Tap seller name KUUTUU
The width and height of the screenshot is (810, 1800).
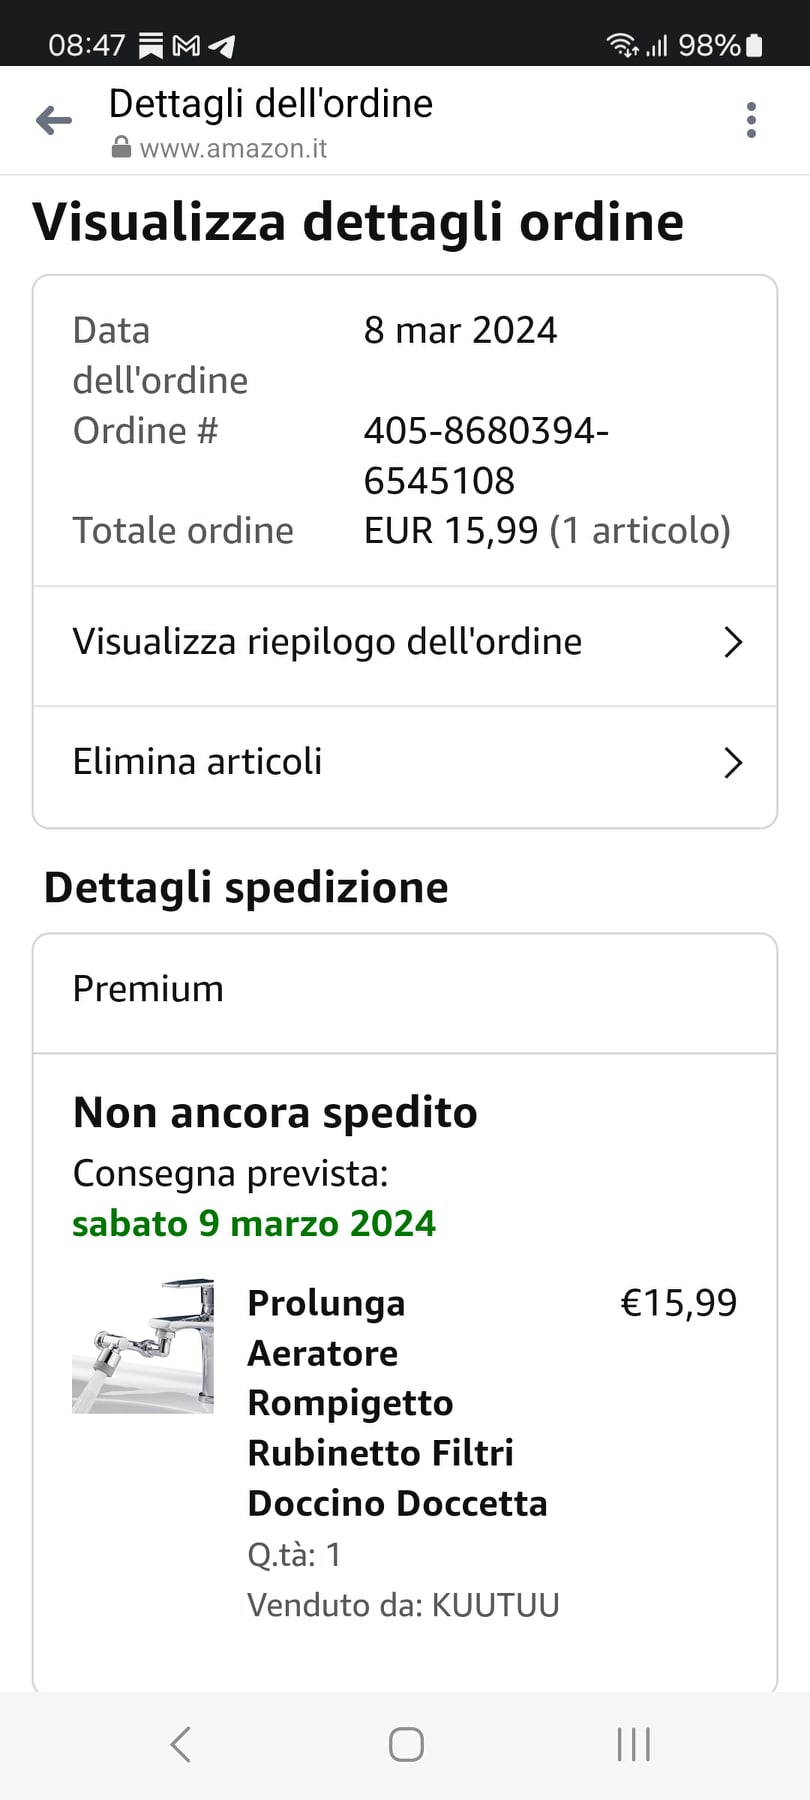tap(495, 1605)
